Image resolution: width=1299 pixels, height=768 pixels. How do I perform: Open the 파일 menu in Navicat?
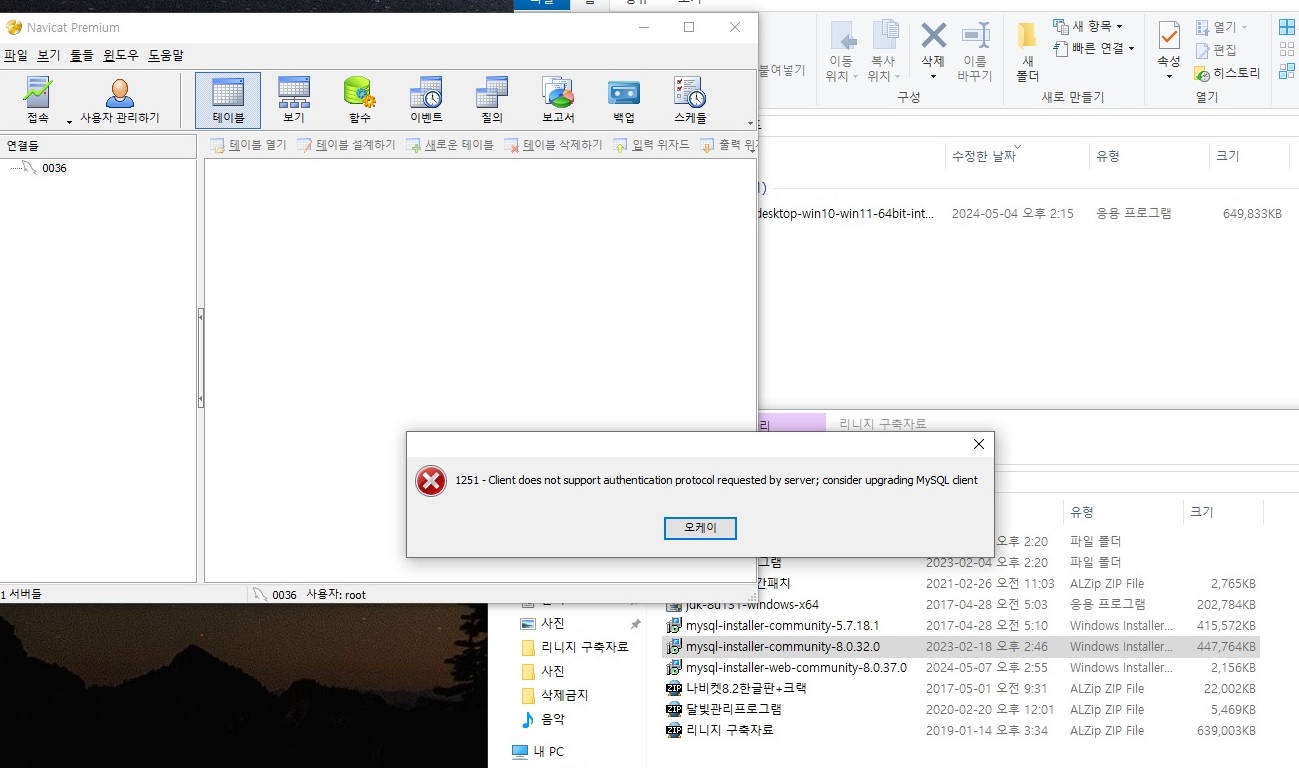click(15, 55)
